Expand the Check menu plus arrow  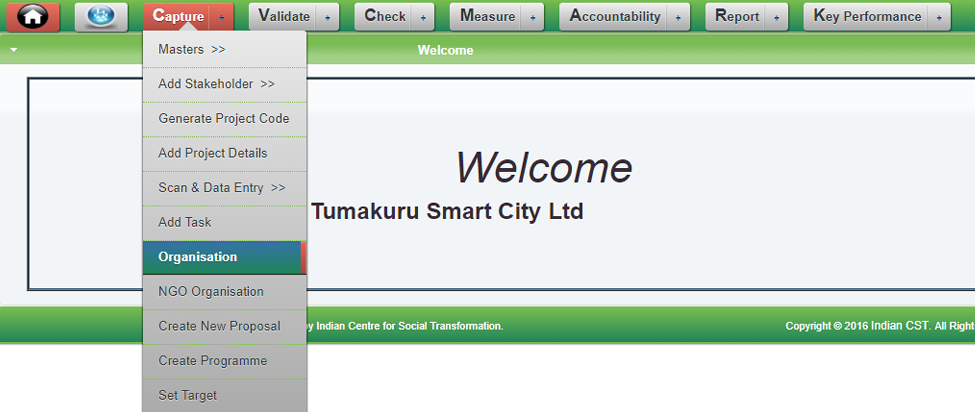pyautogui.click(x=423, y=17)
